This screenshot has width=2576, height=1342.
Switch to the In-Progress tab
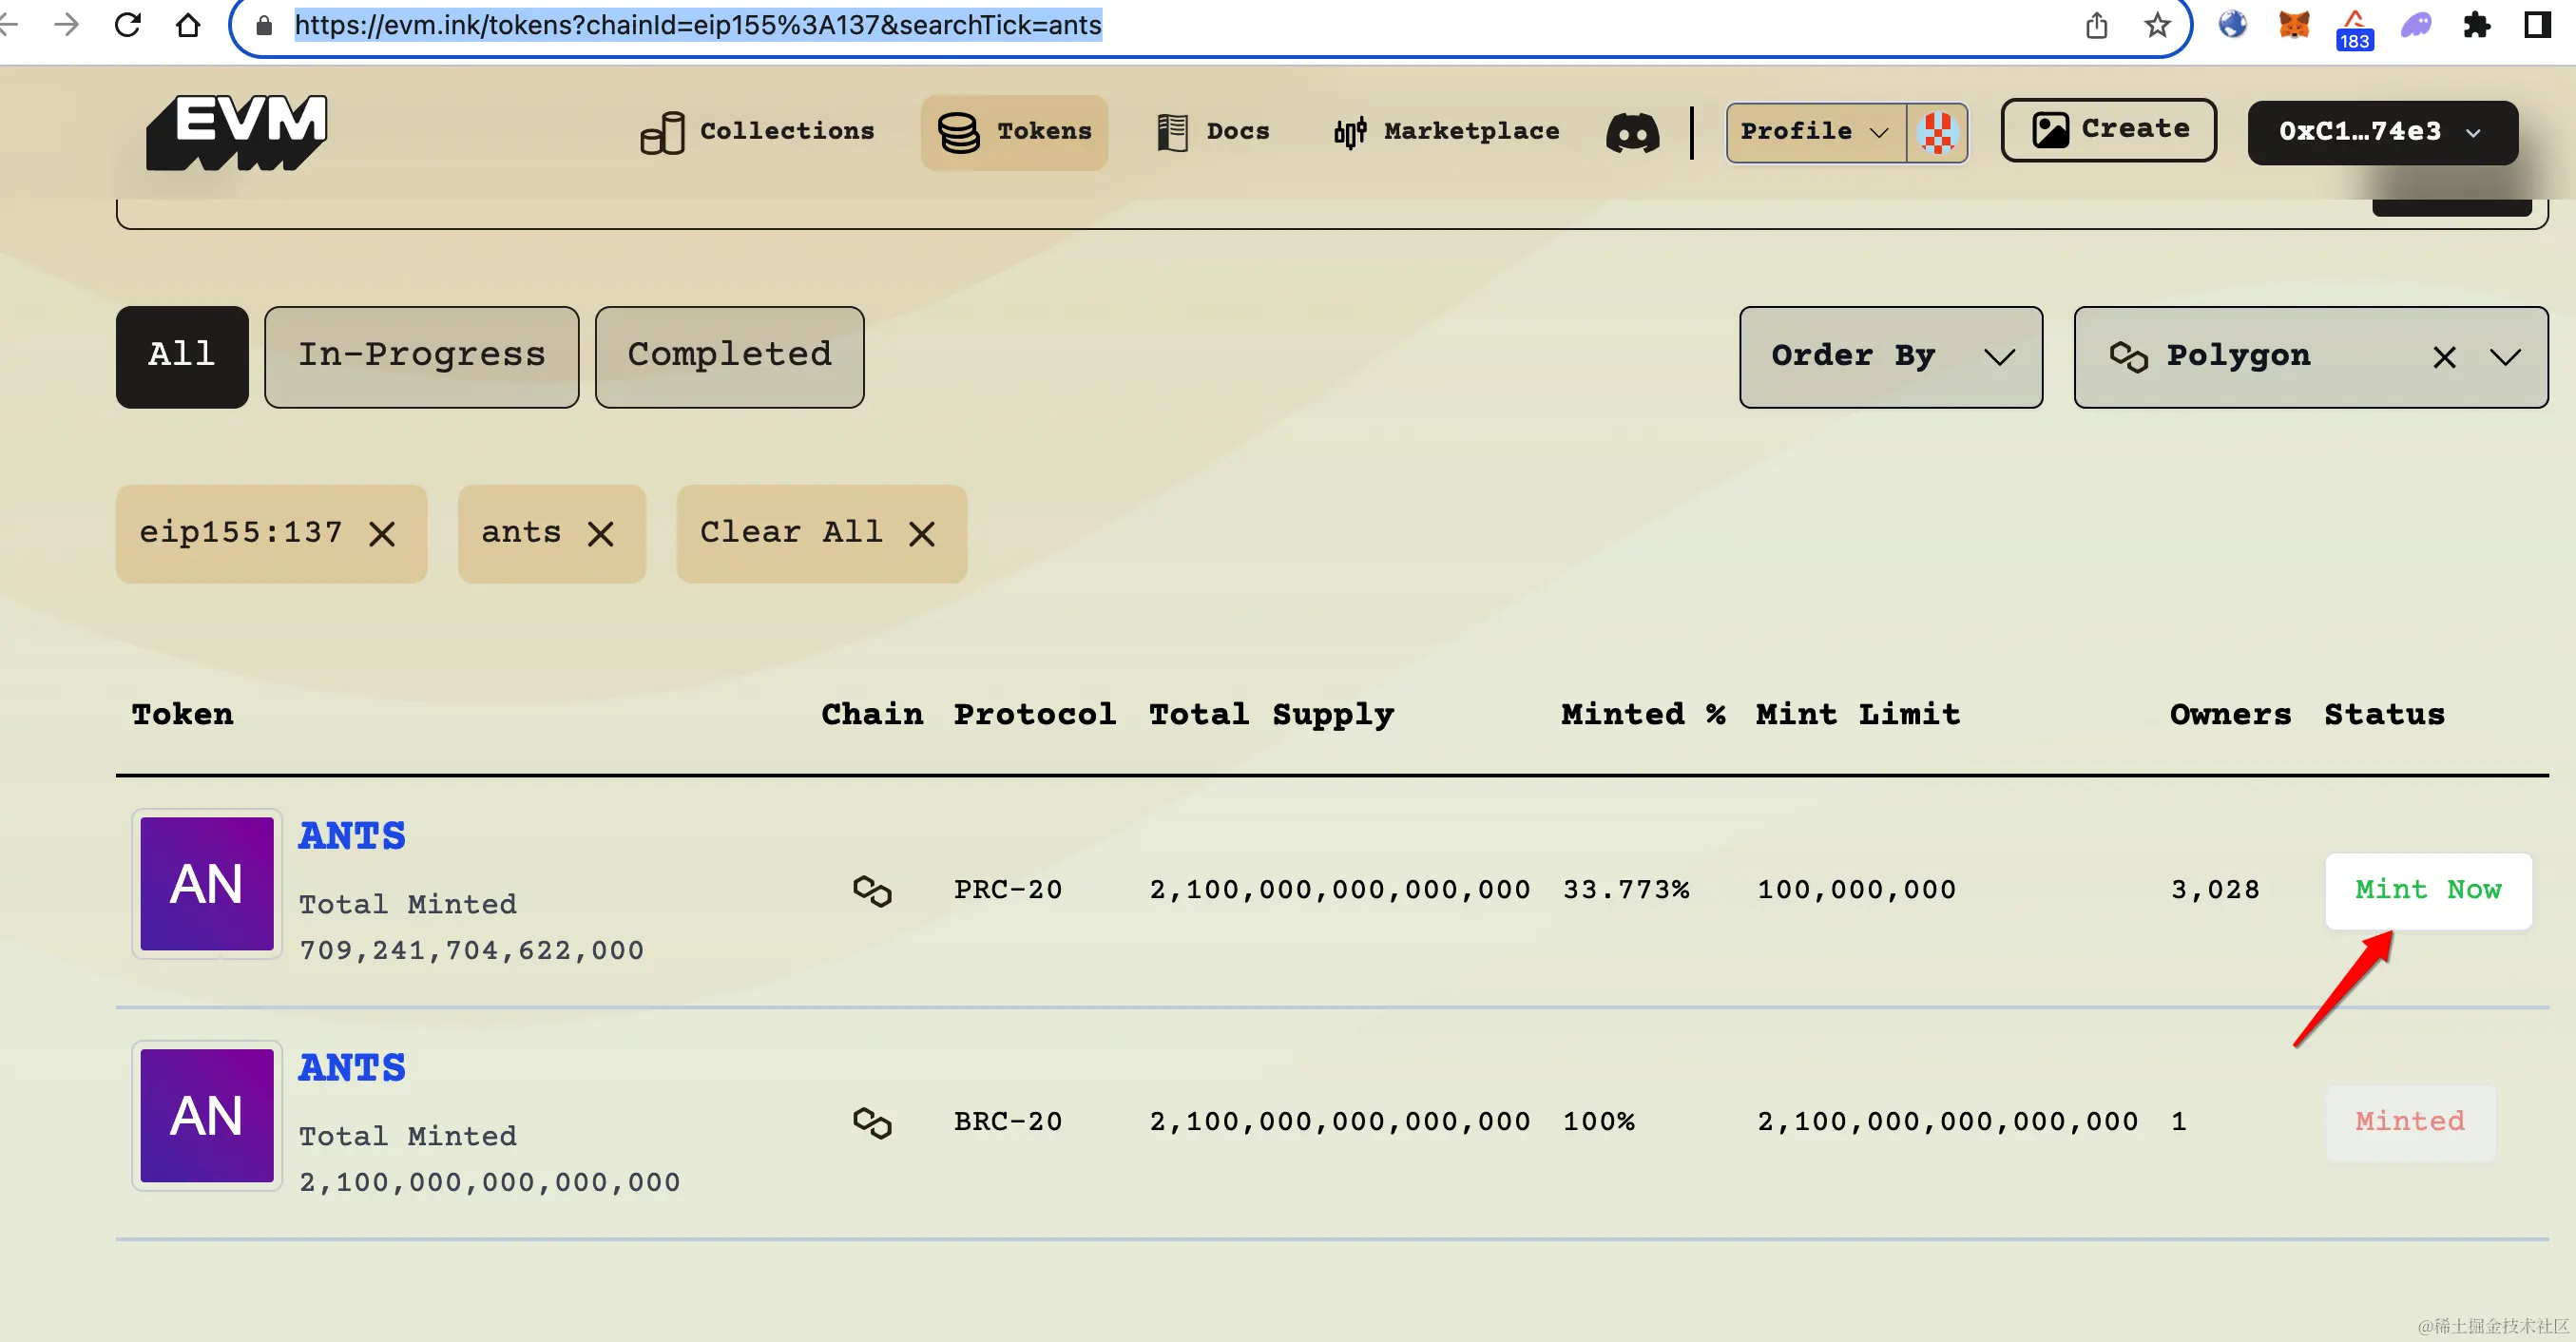(421, 356)
